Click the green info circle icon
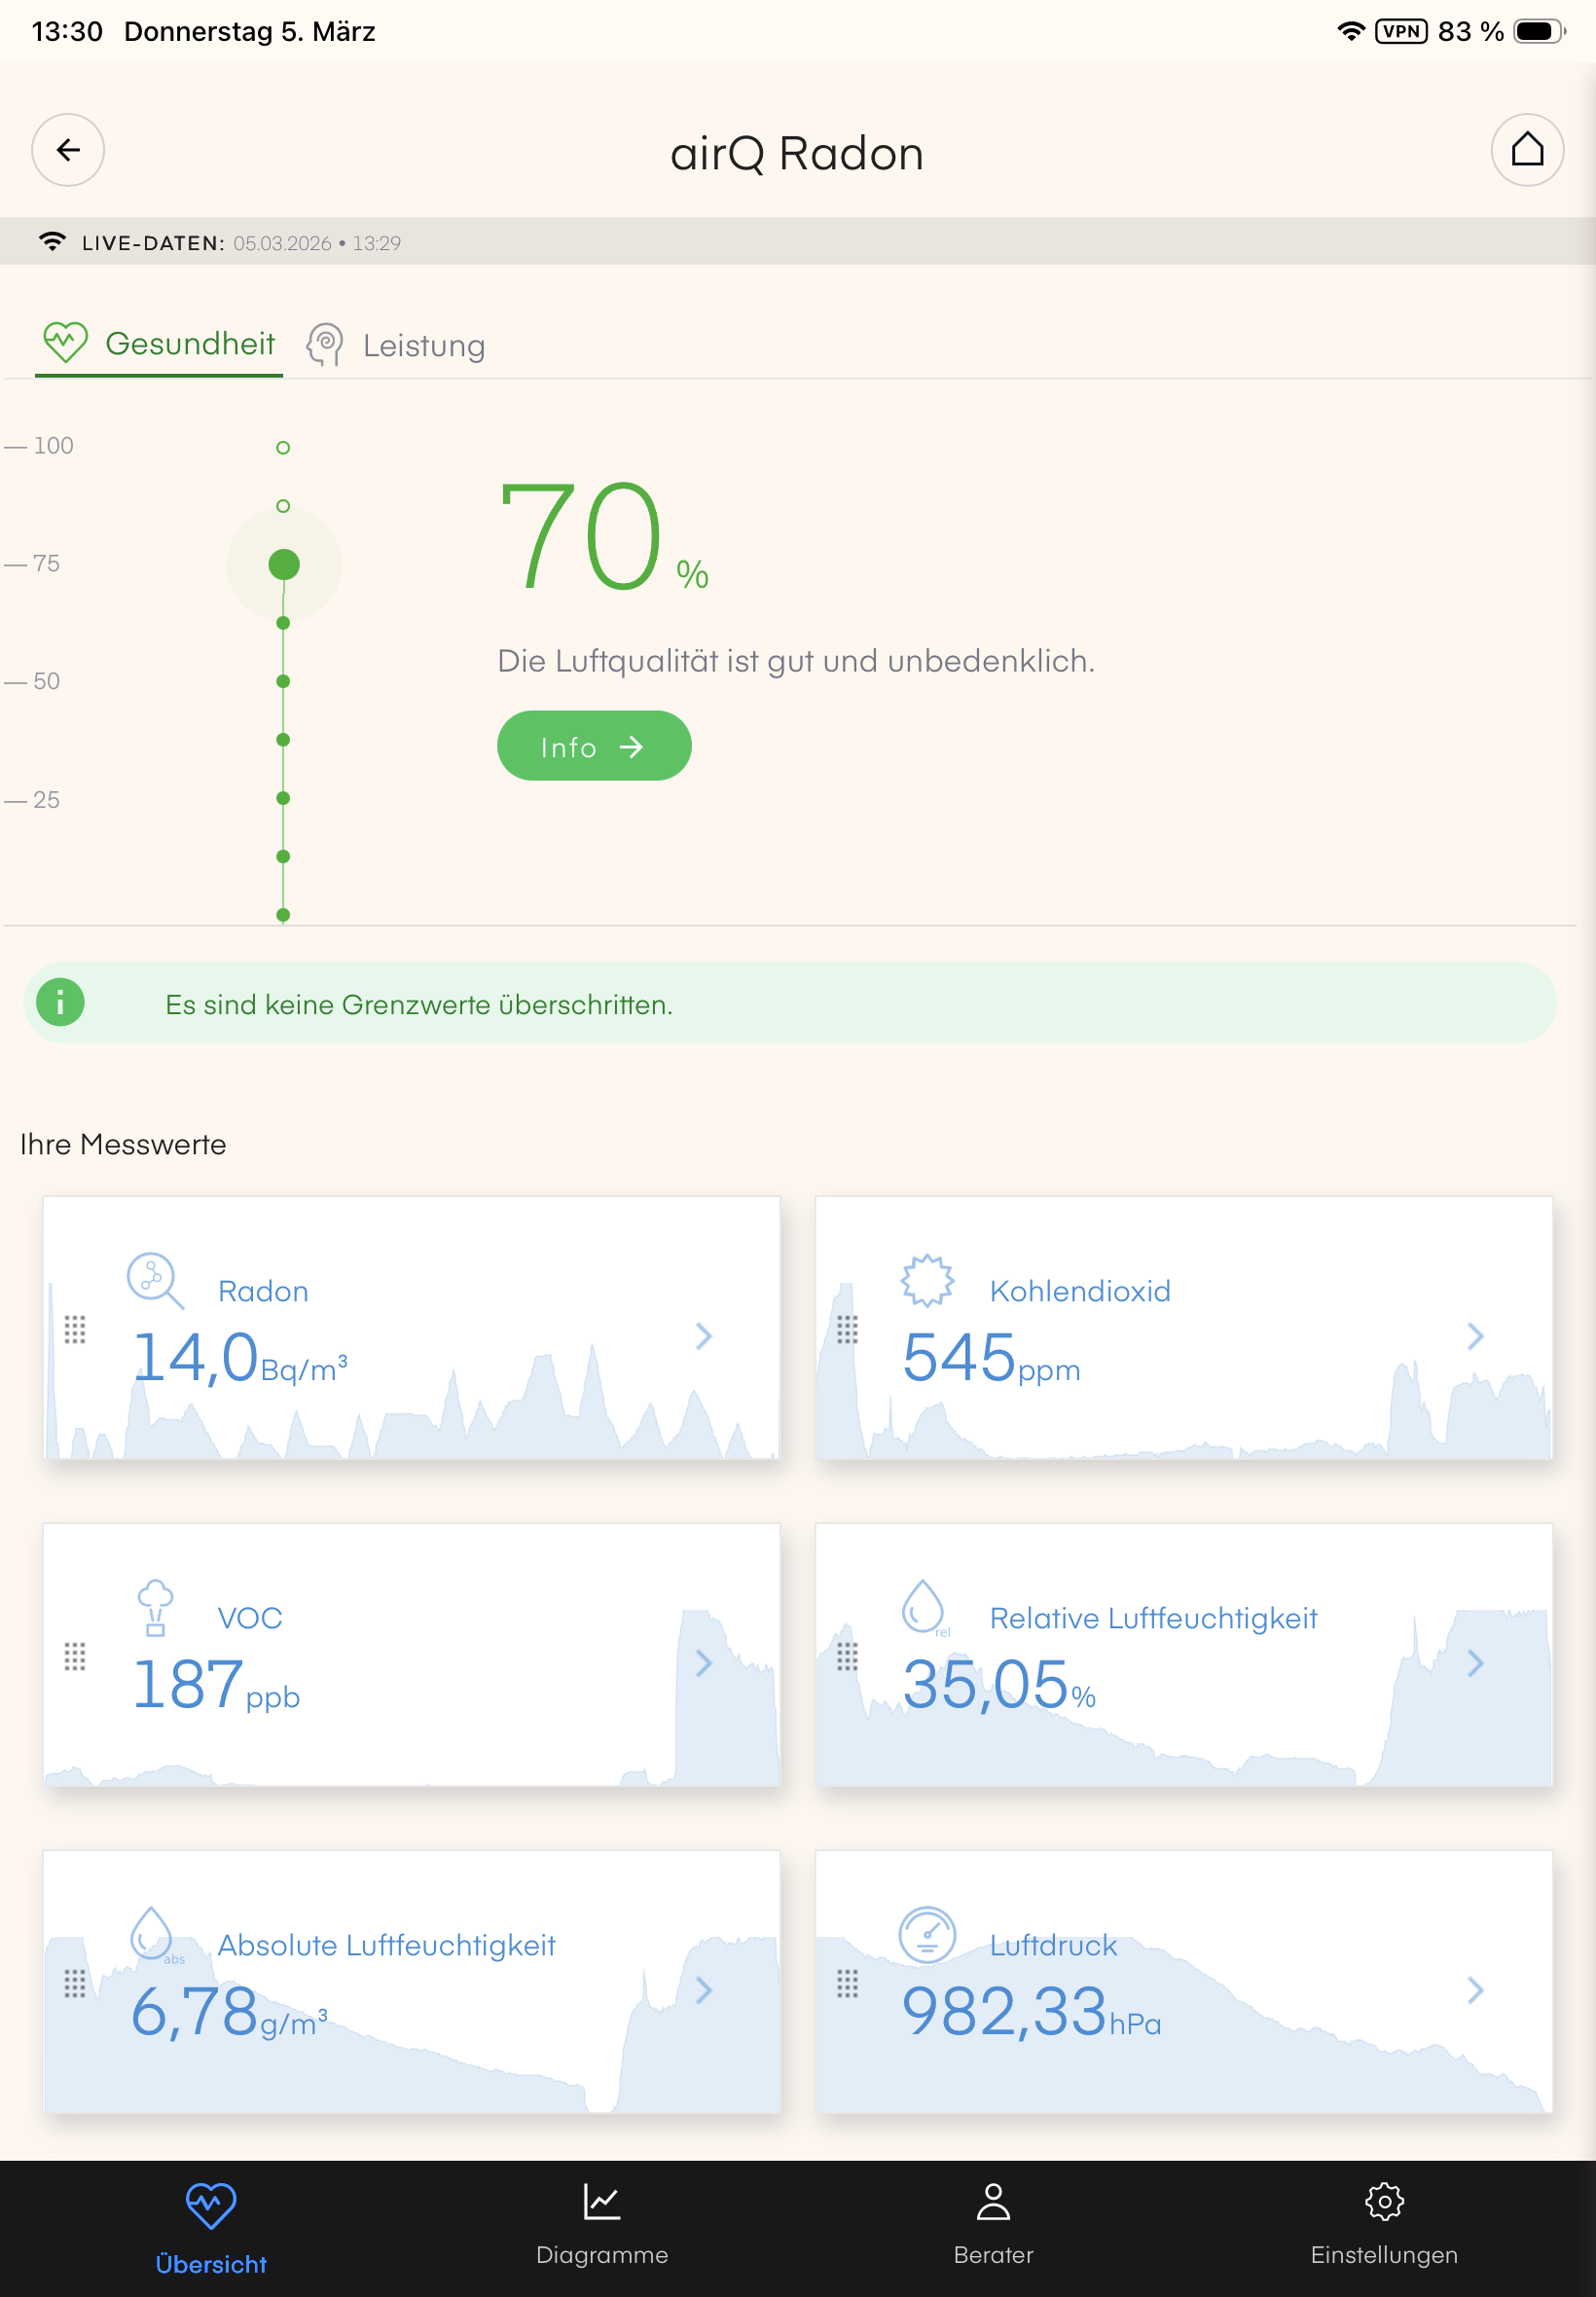 click(60, 1002)
